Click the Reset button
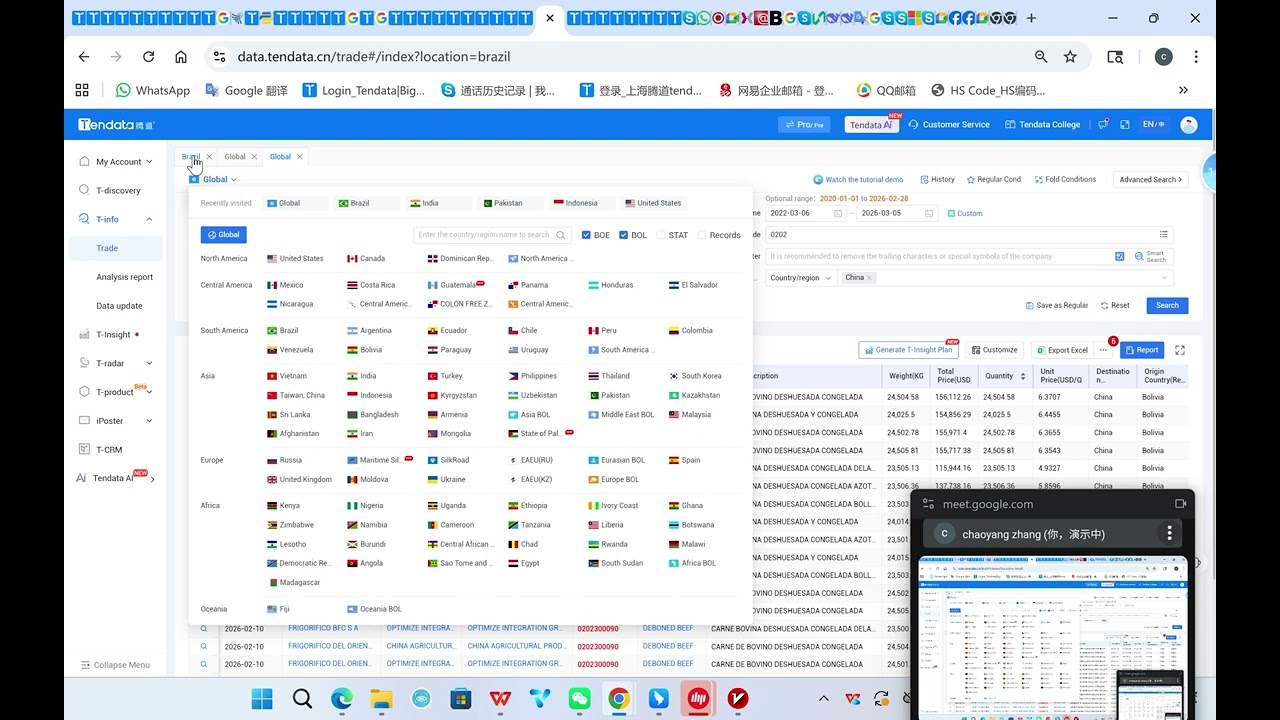Image resolution: width=1280 pixels, height=720 pixels. point(1115,305)
